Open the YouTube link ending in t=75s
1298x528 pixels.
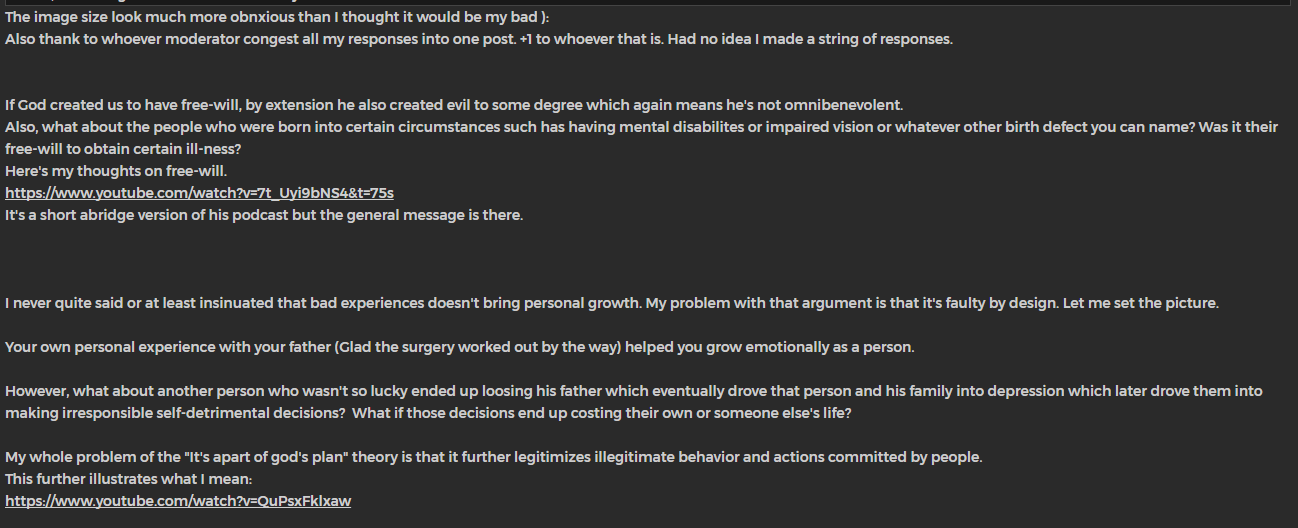click(x=199, y=193)
